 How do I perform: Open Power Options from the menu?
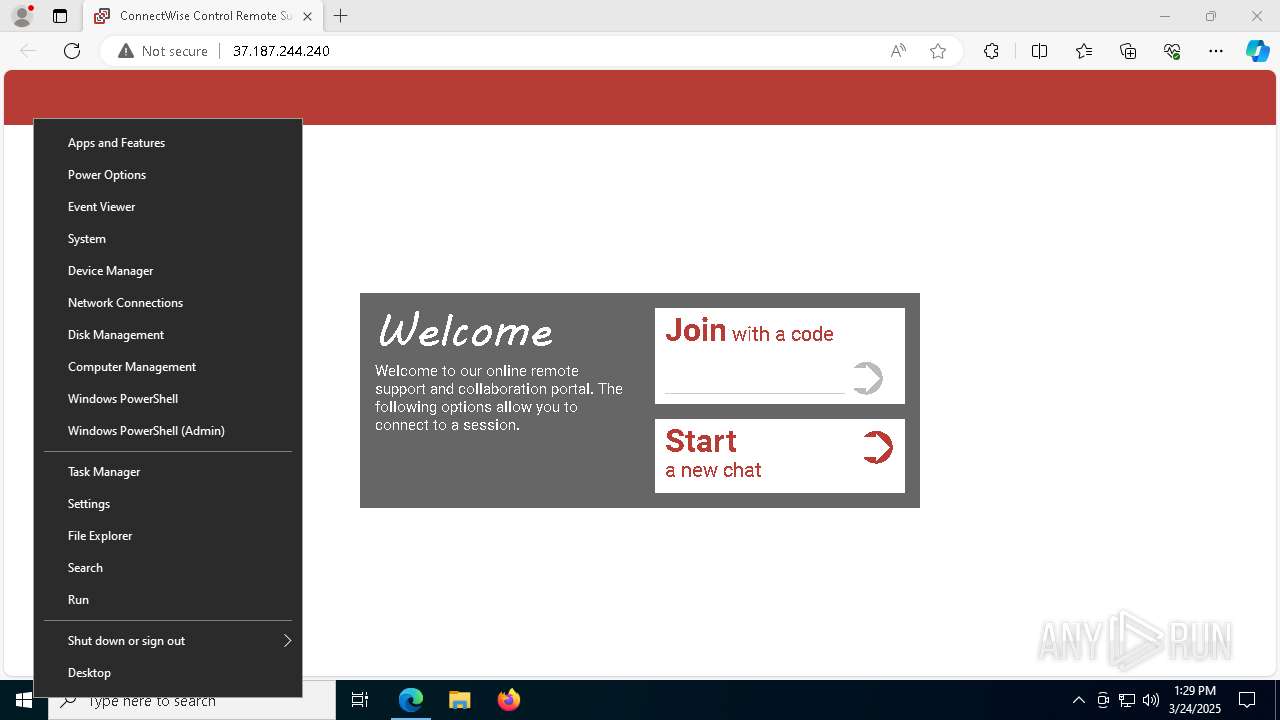pyautogui.click(x=168, y=175)
